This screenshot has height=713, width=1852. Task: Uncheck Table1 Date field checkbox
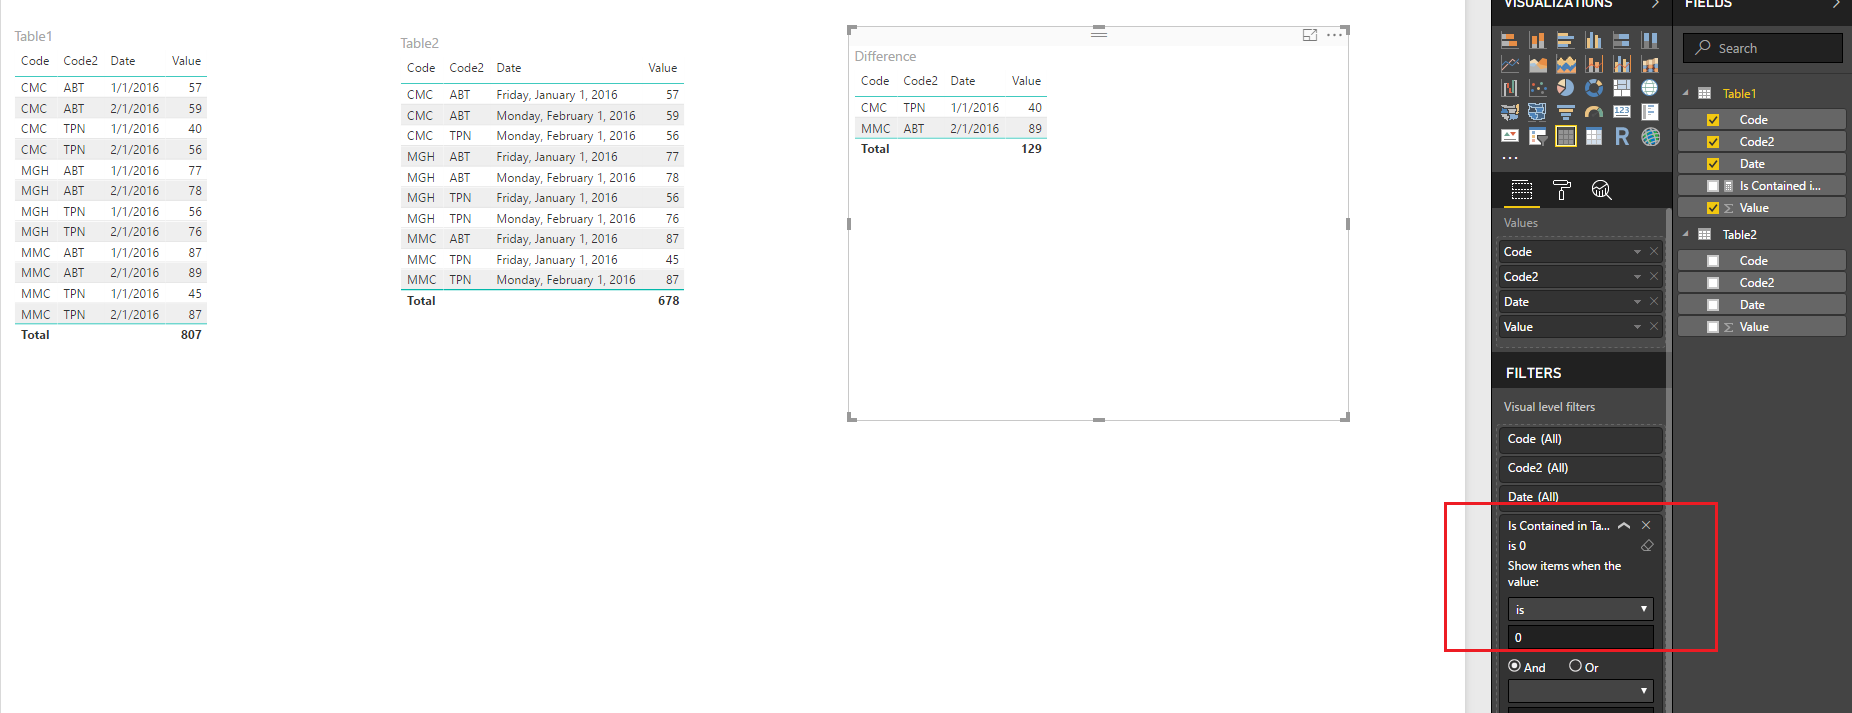click(1713, 164)
